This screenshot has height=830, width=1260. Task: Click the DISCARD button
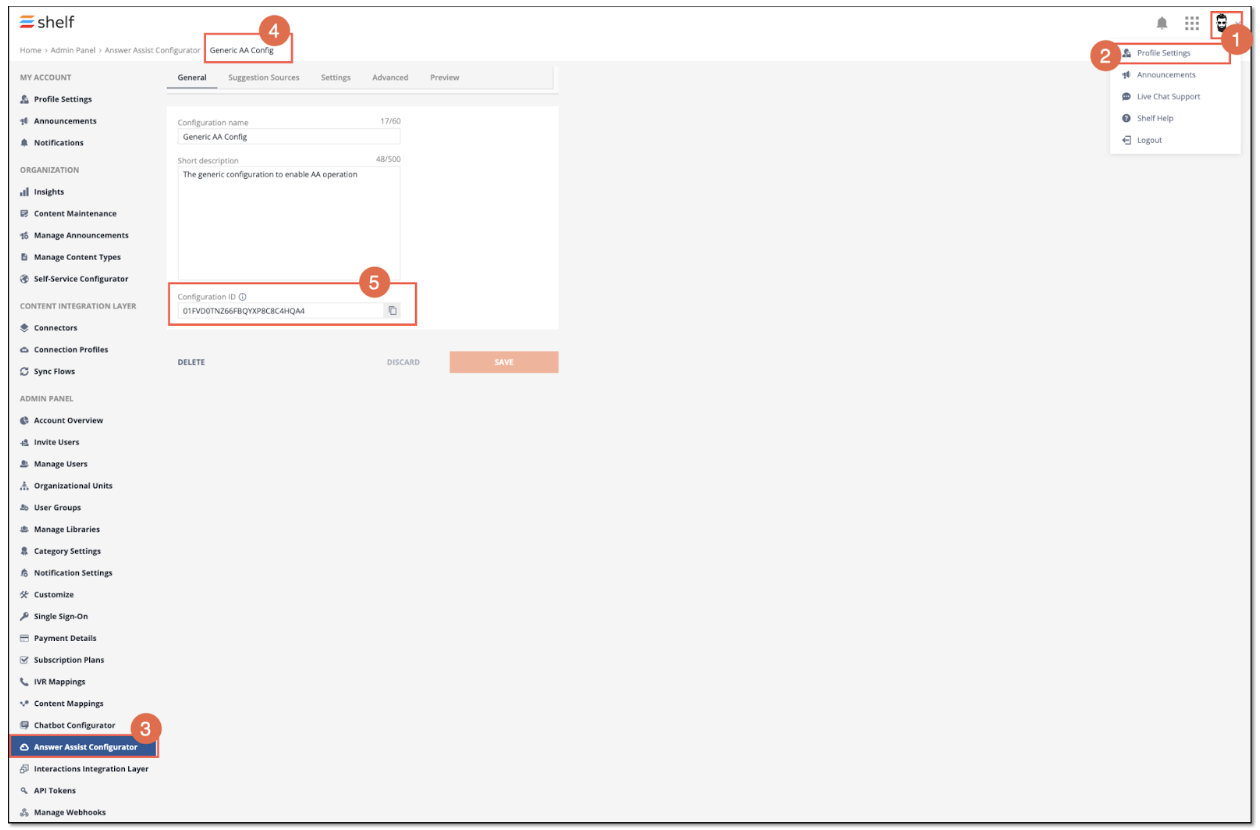(x=403, y=362)
